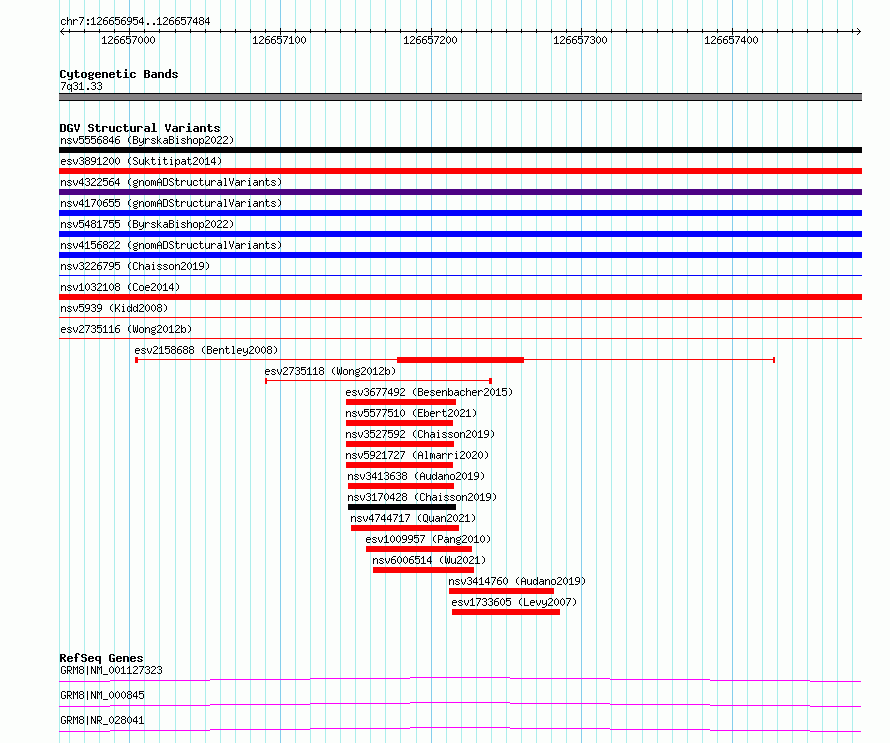Click the red bar under nsv4744717
The image size is (890, 743).
pos(405,528)
